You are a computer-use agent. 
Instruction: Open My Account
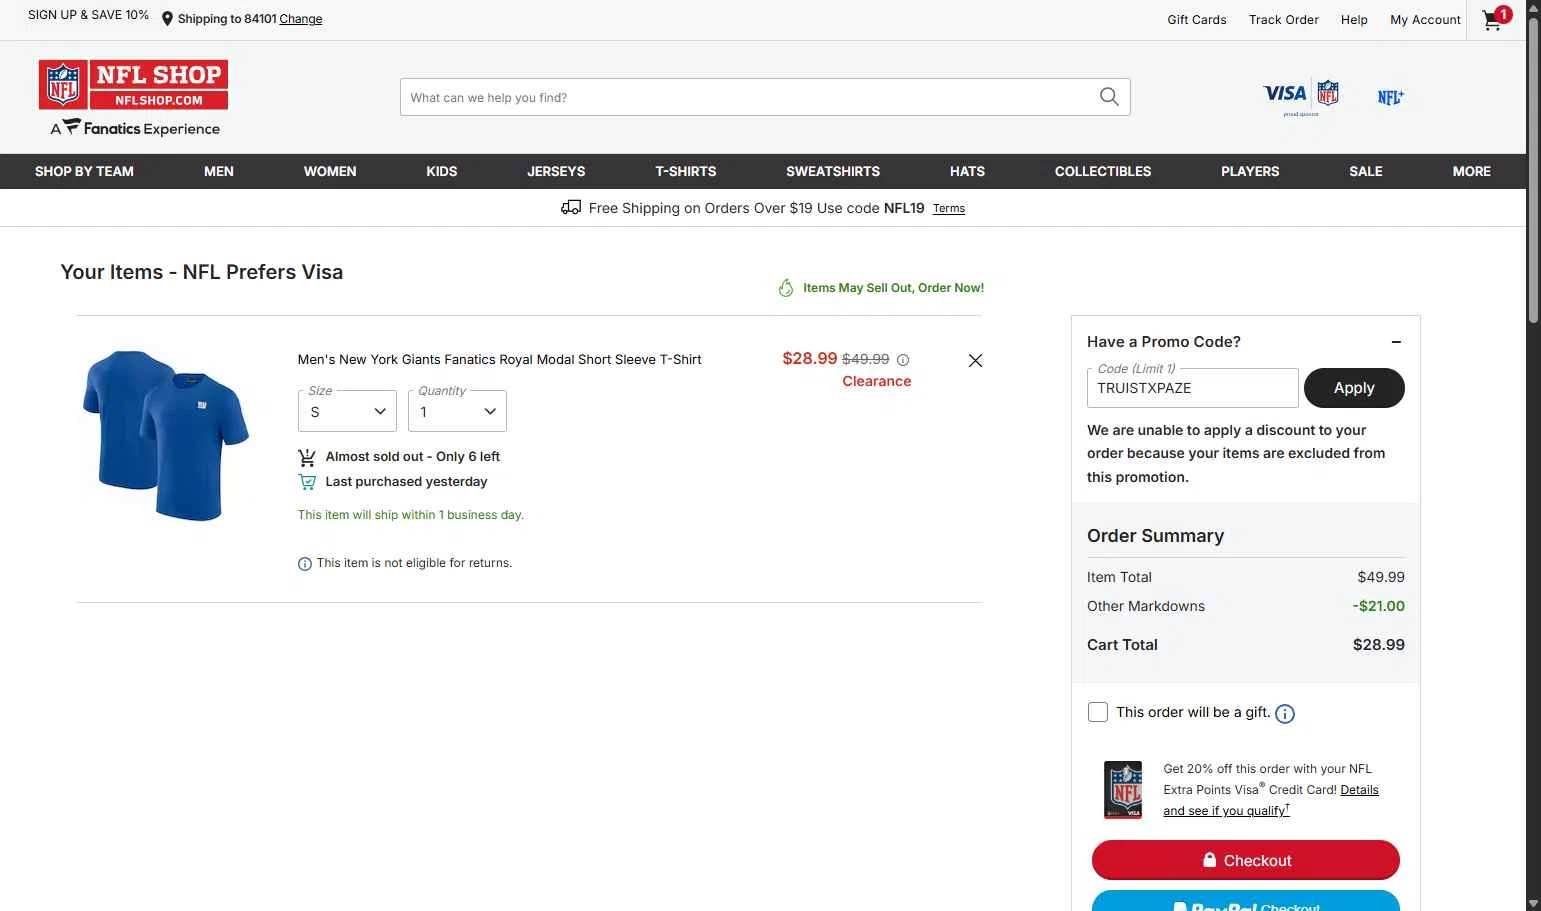1425,20
